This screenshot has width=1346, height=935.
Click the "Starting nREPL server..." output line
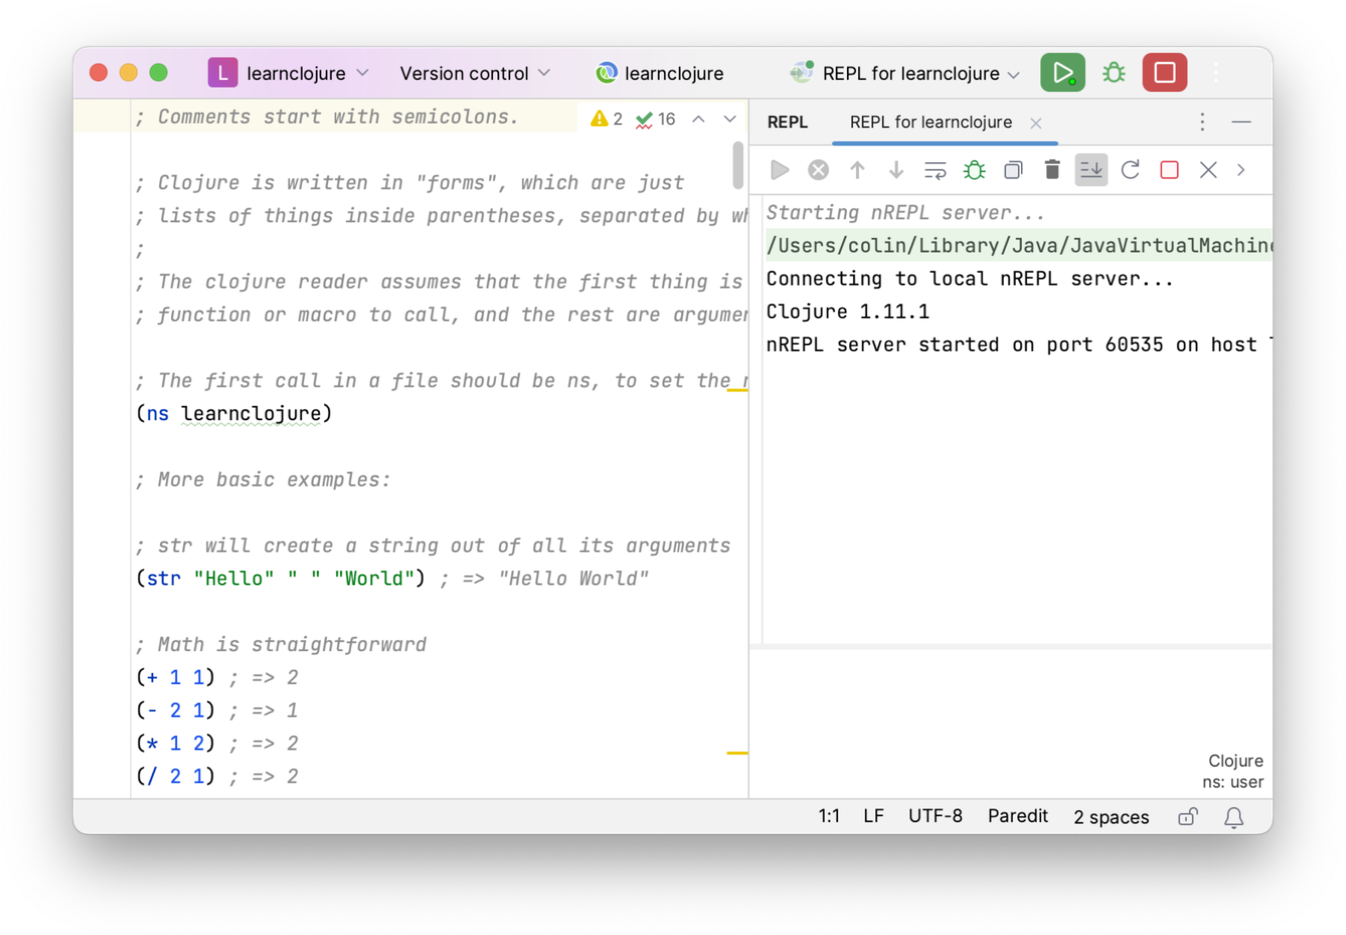click(x=905, y=212)
